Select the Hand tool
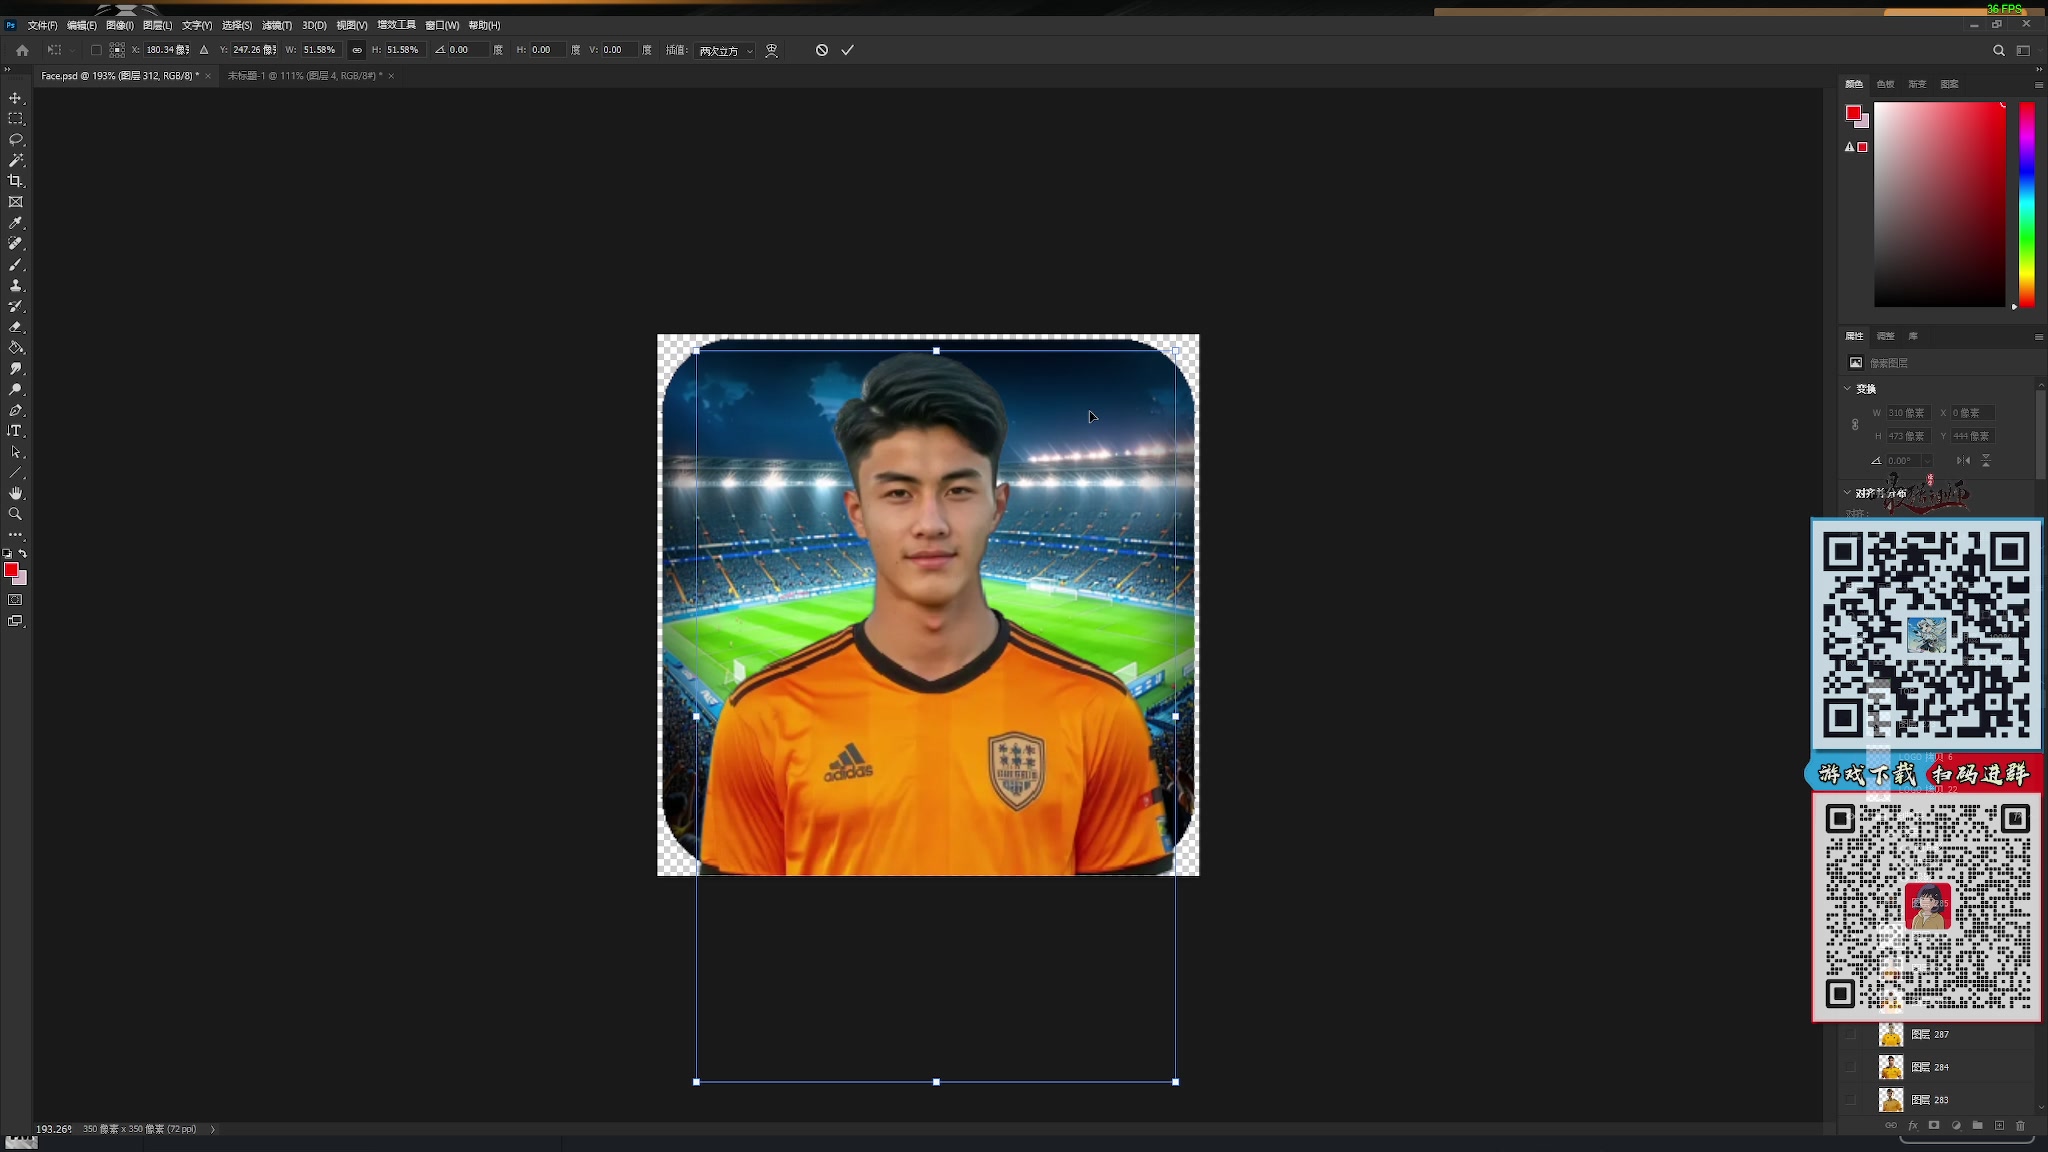 [x=15, y=494]
